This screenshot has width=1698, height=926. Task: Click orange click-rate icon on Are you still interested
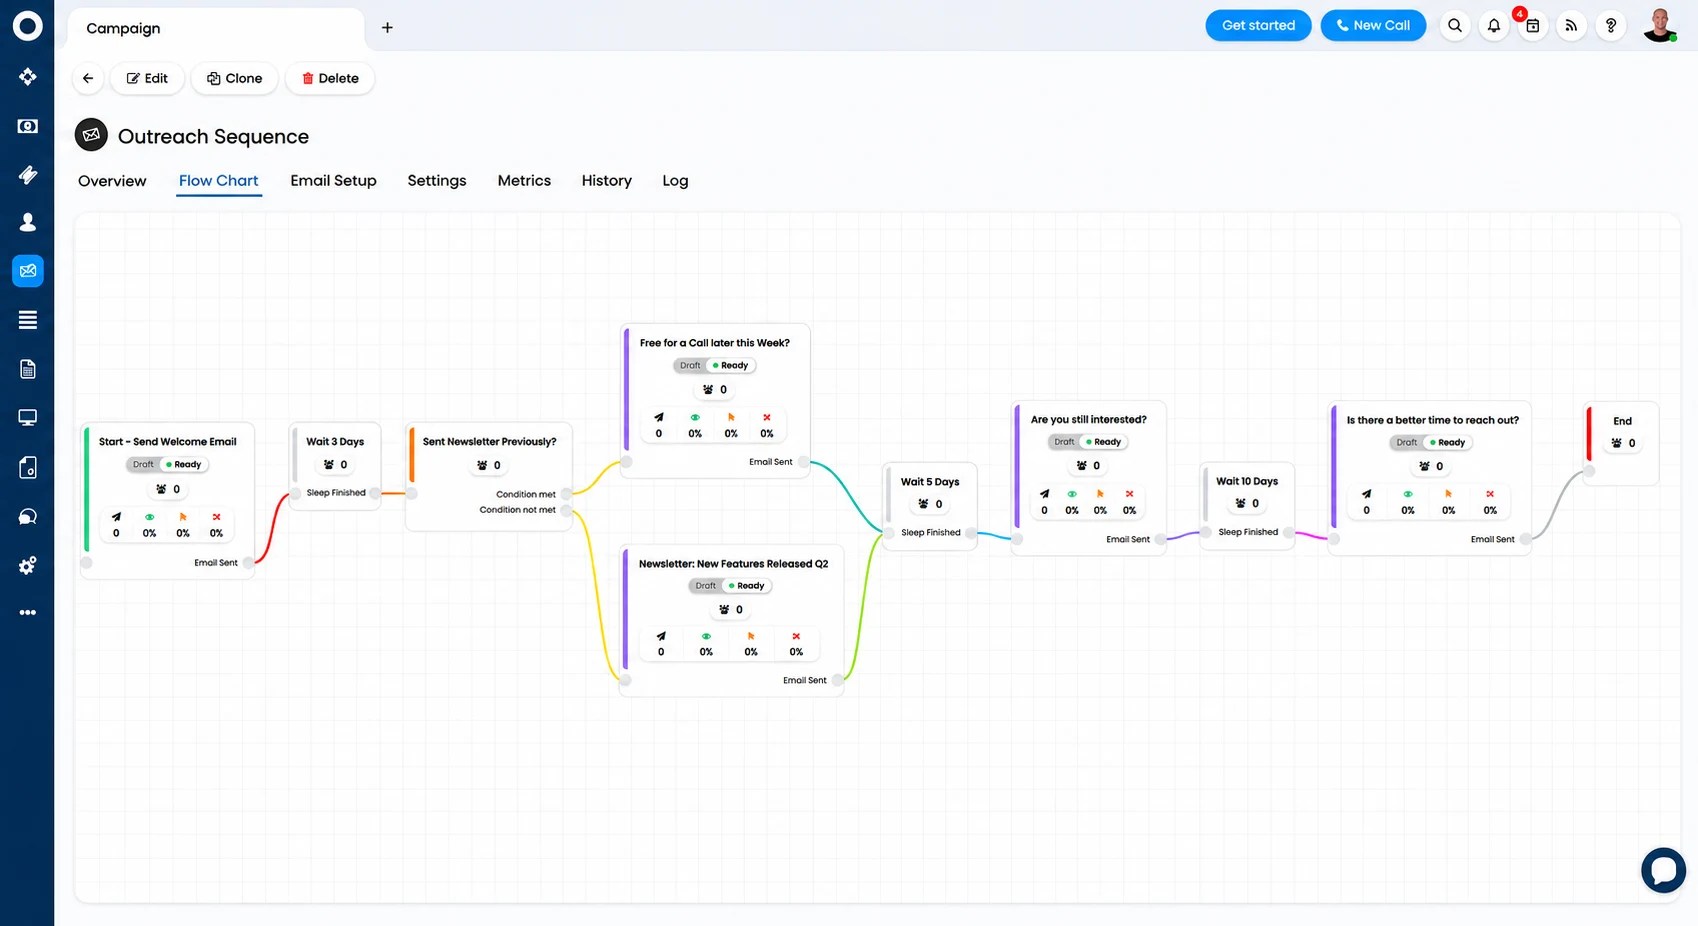coord(1100,494)
